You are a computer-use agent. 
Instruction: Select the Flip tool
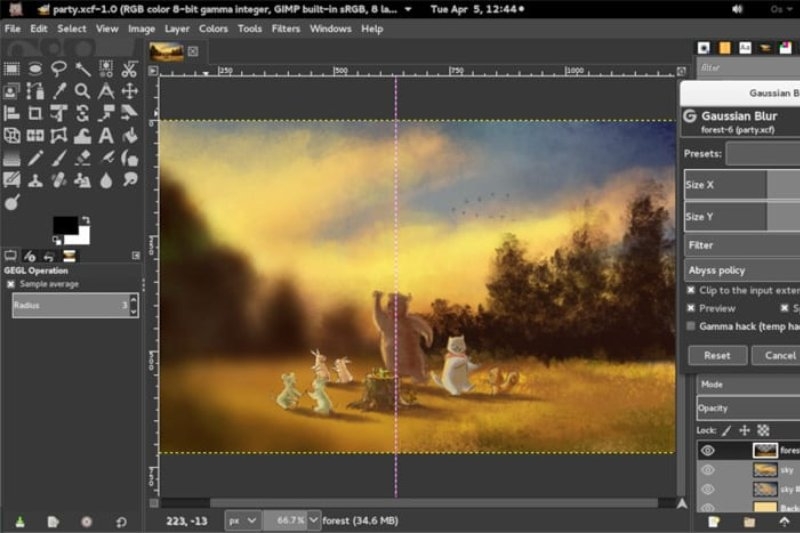35,136
